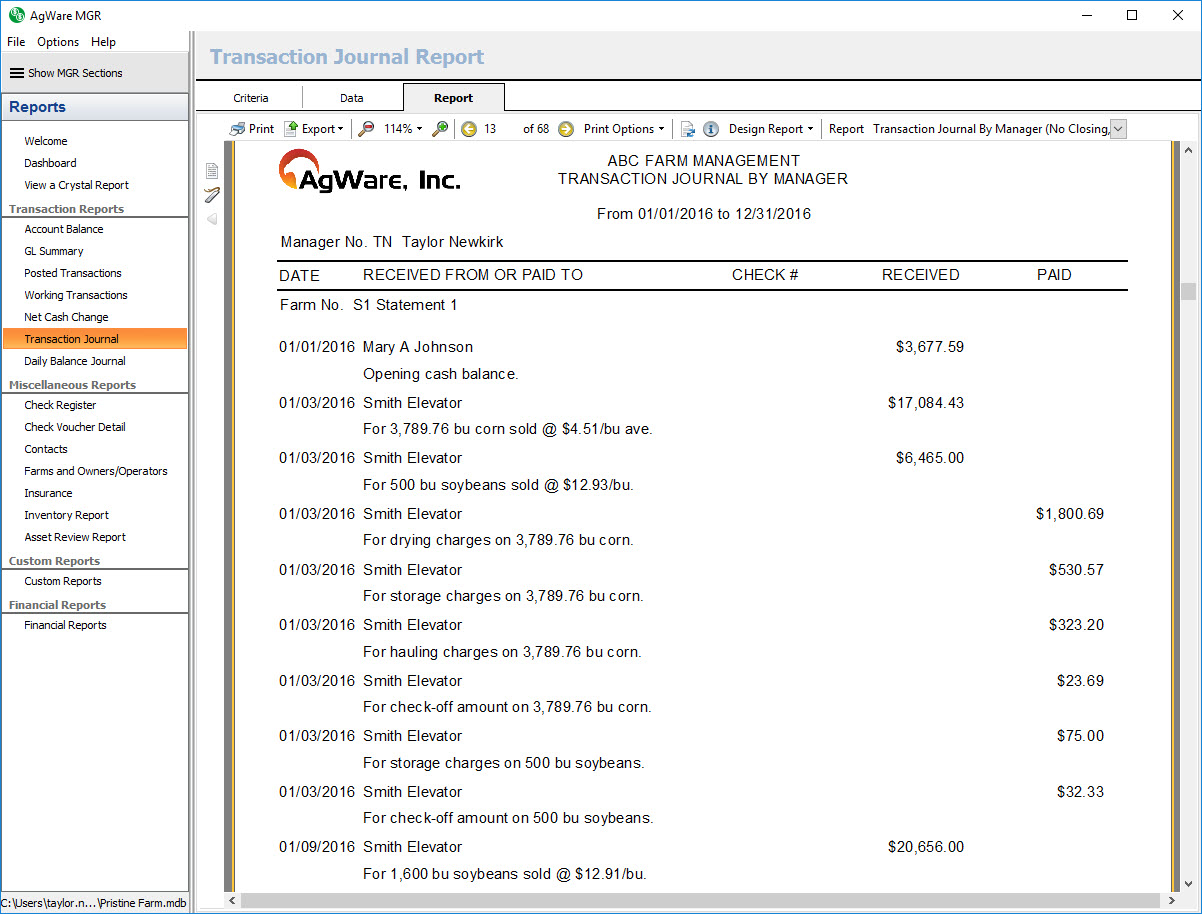Viewport: 1202px width, 914px height.
Task: Expand the Print Options dropdown
Action: 624,129
